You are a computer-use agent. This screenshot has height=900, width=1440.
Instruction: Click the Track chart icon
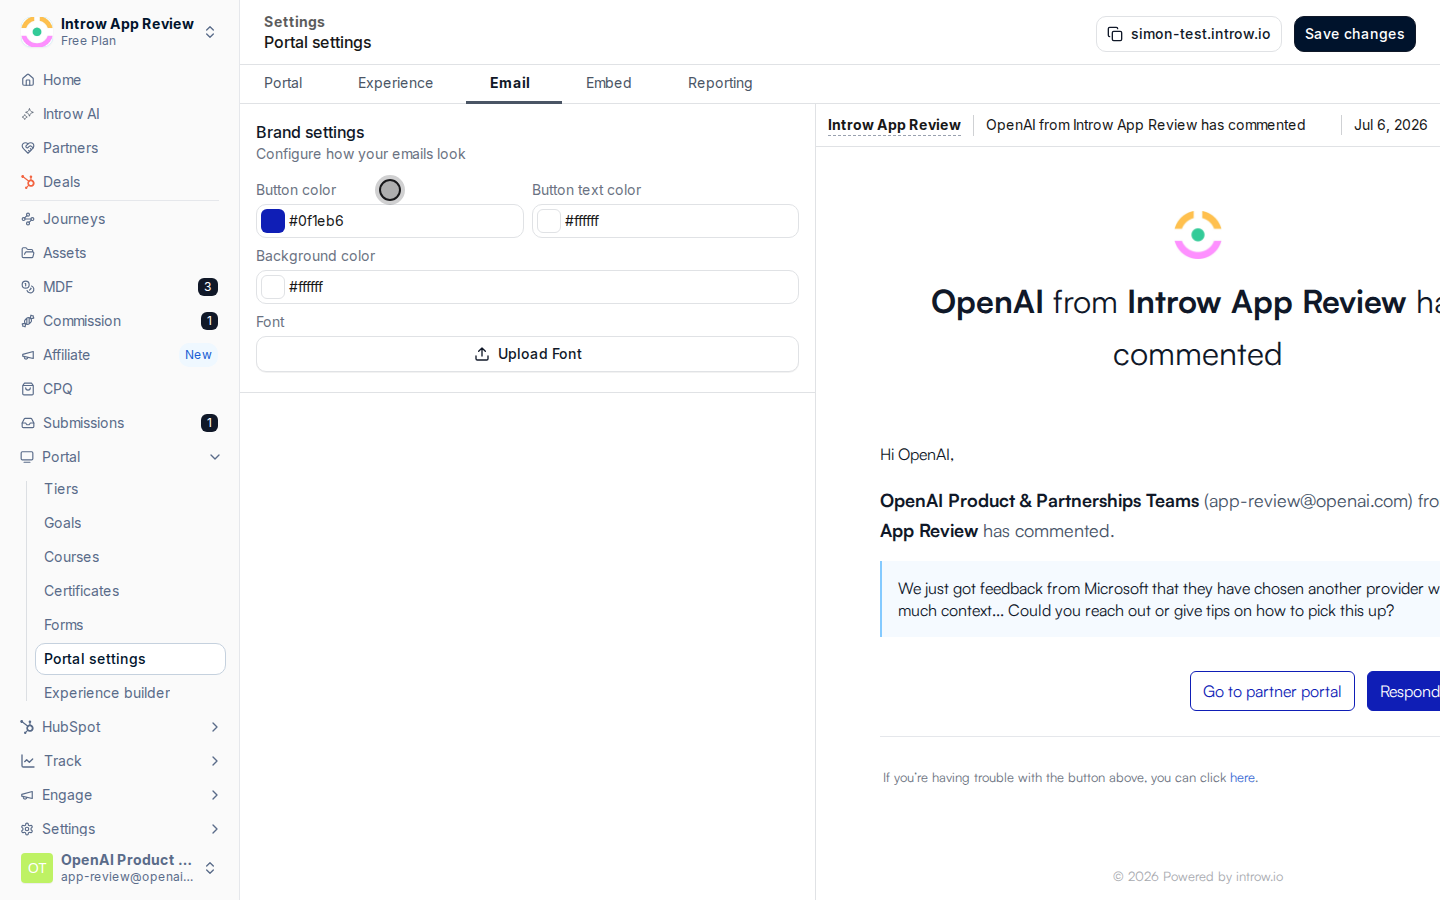(28, 761)
